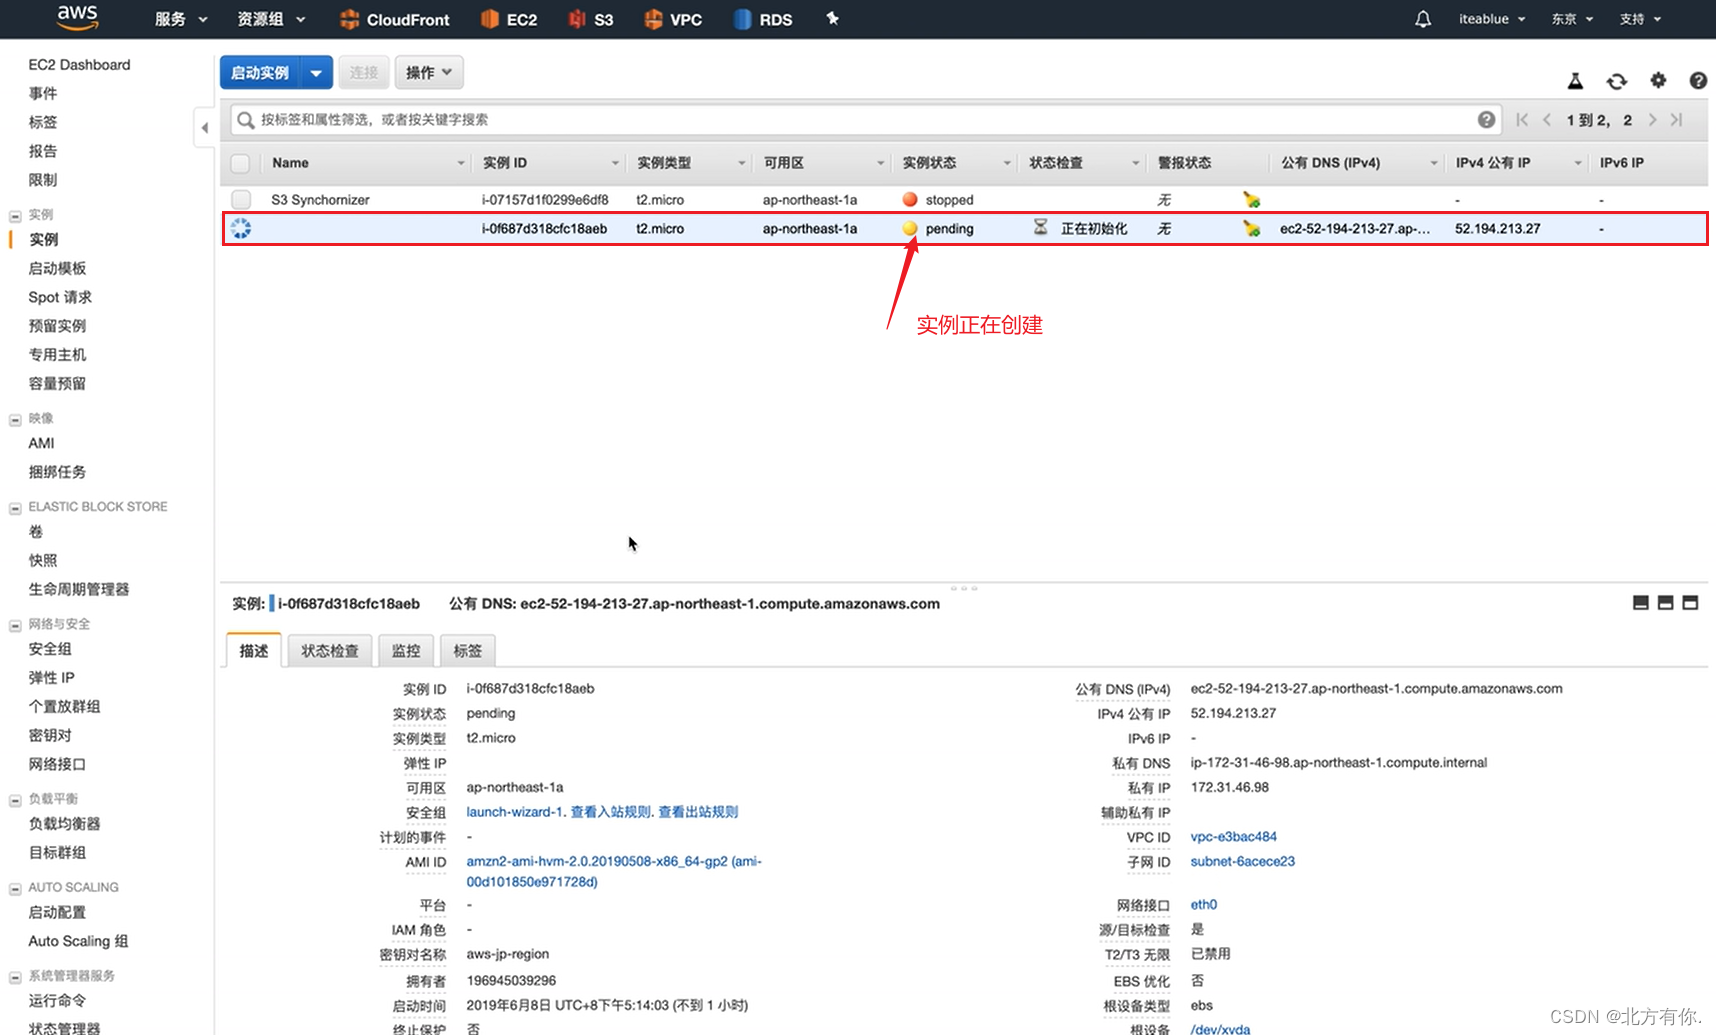Click the AWS logo home icon
Screen dimensions: 1716x1035
pos(77,17)
